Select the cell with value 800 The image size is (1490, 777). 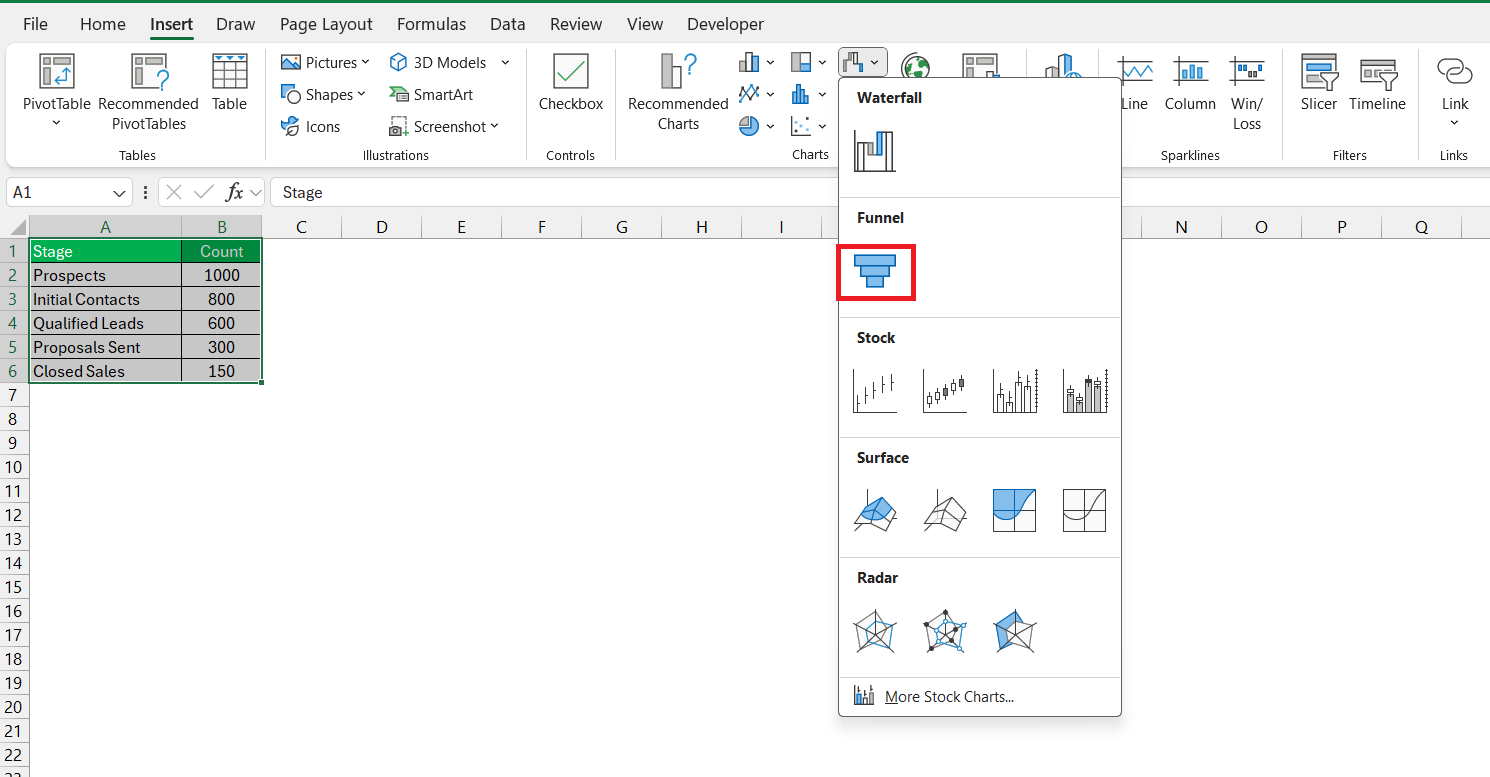point(221,299)
